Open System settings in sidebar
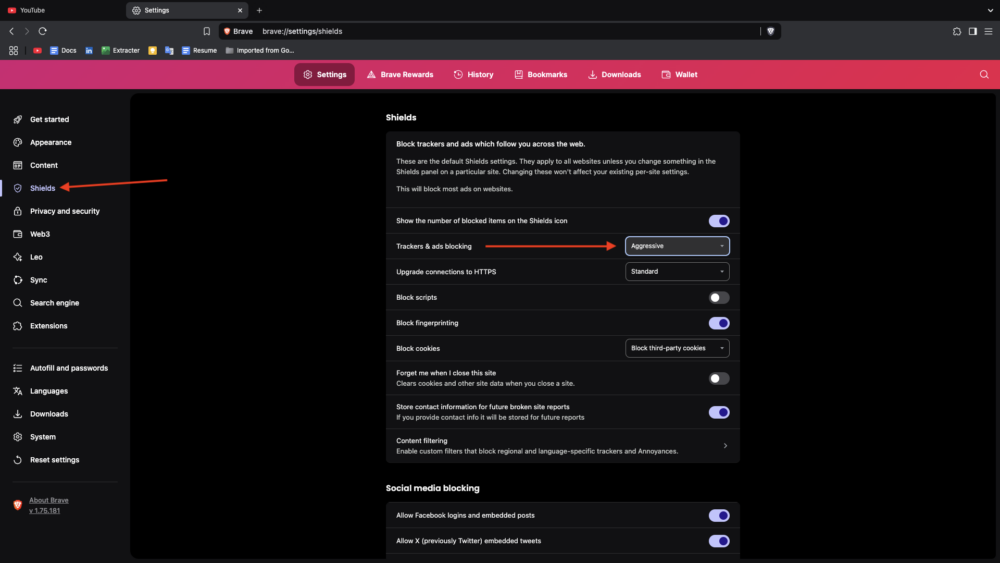 pyautogui.click(x=34, y=437)
